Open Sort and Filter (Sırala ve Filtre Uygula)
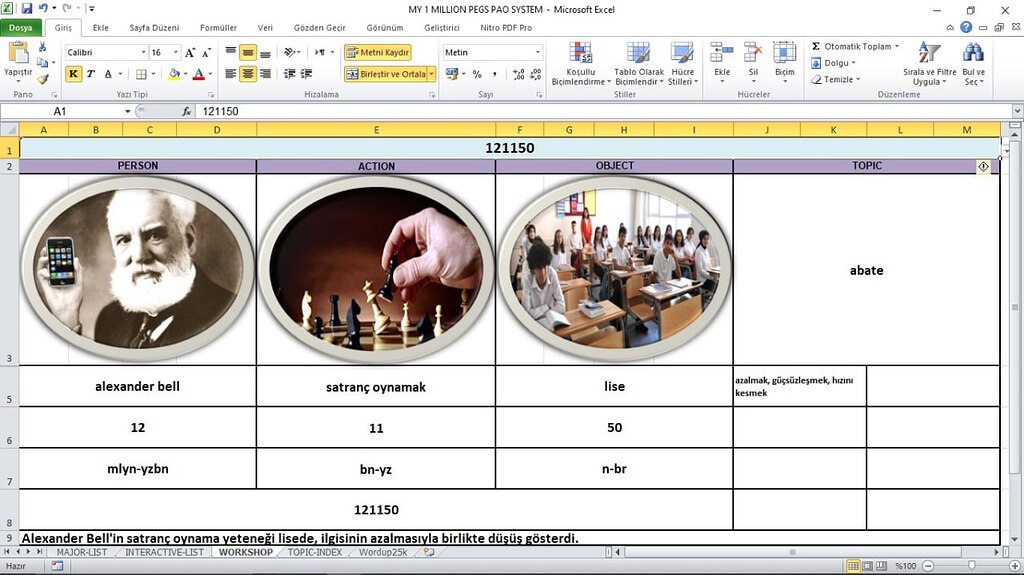The height and width of the screenshot is (575, 1024). (929, 54)
